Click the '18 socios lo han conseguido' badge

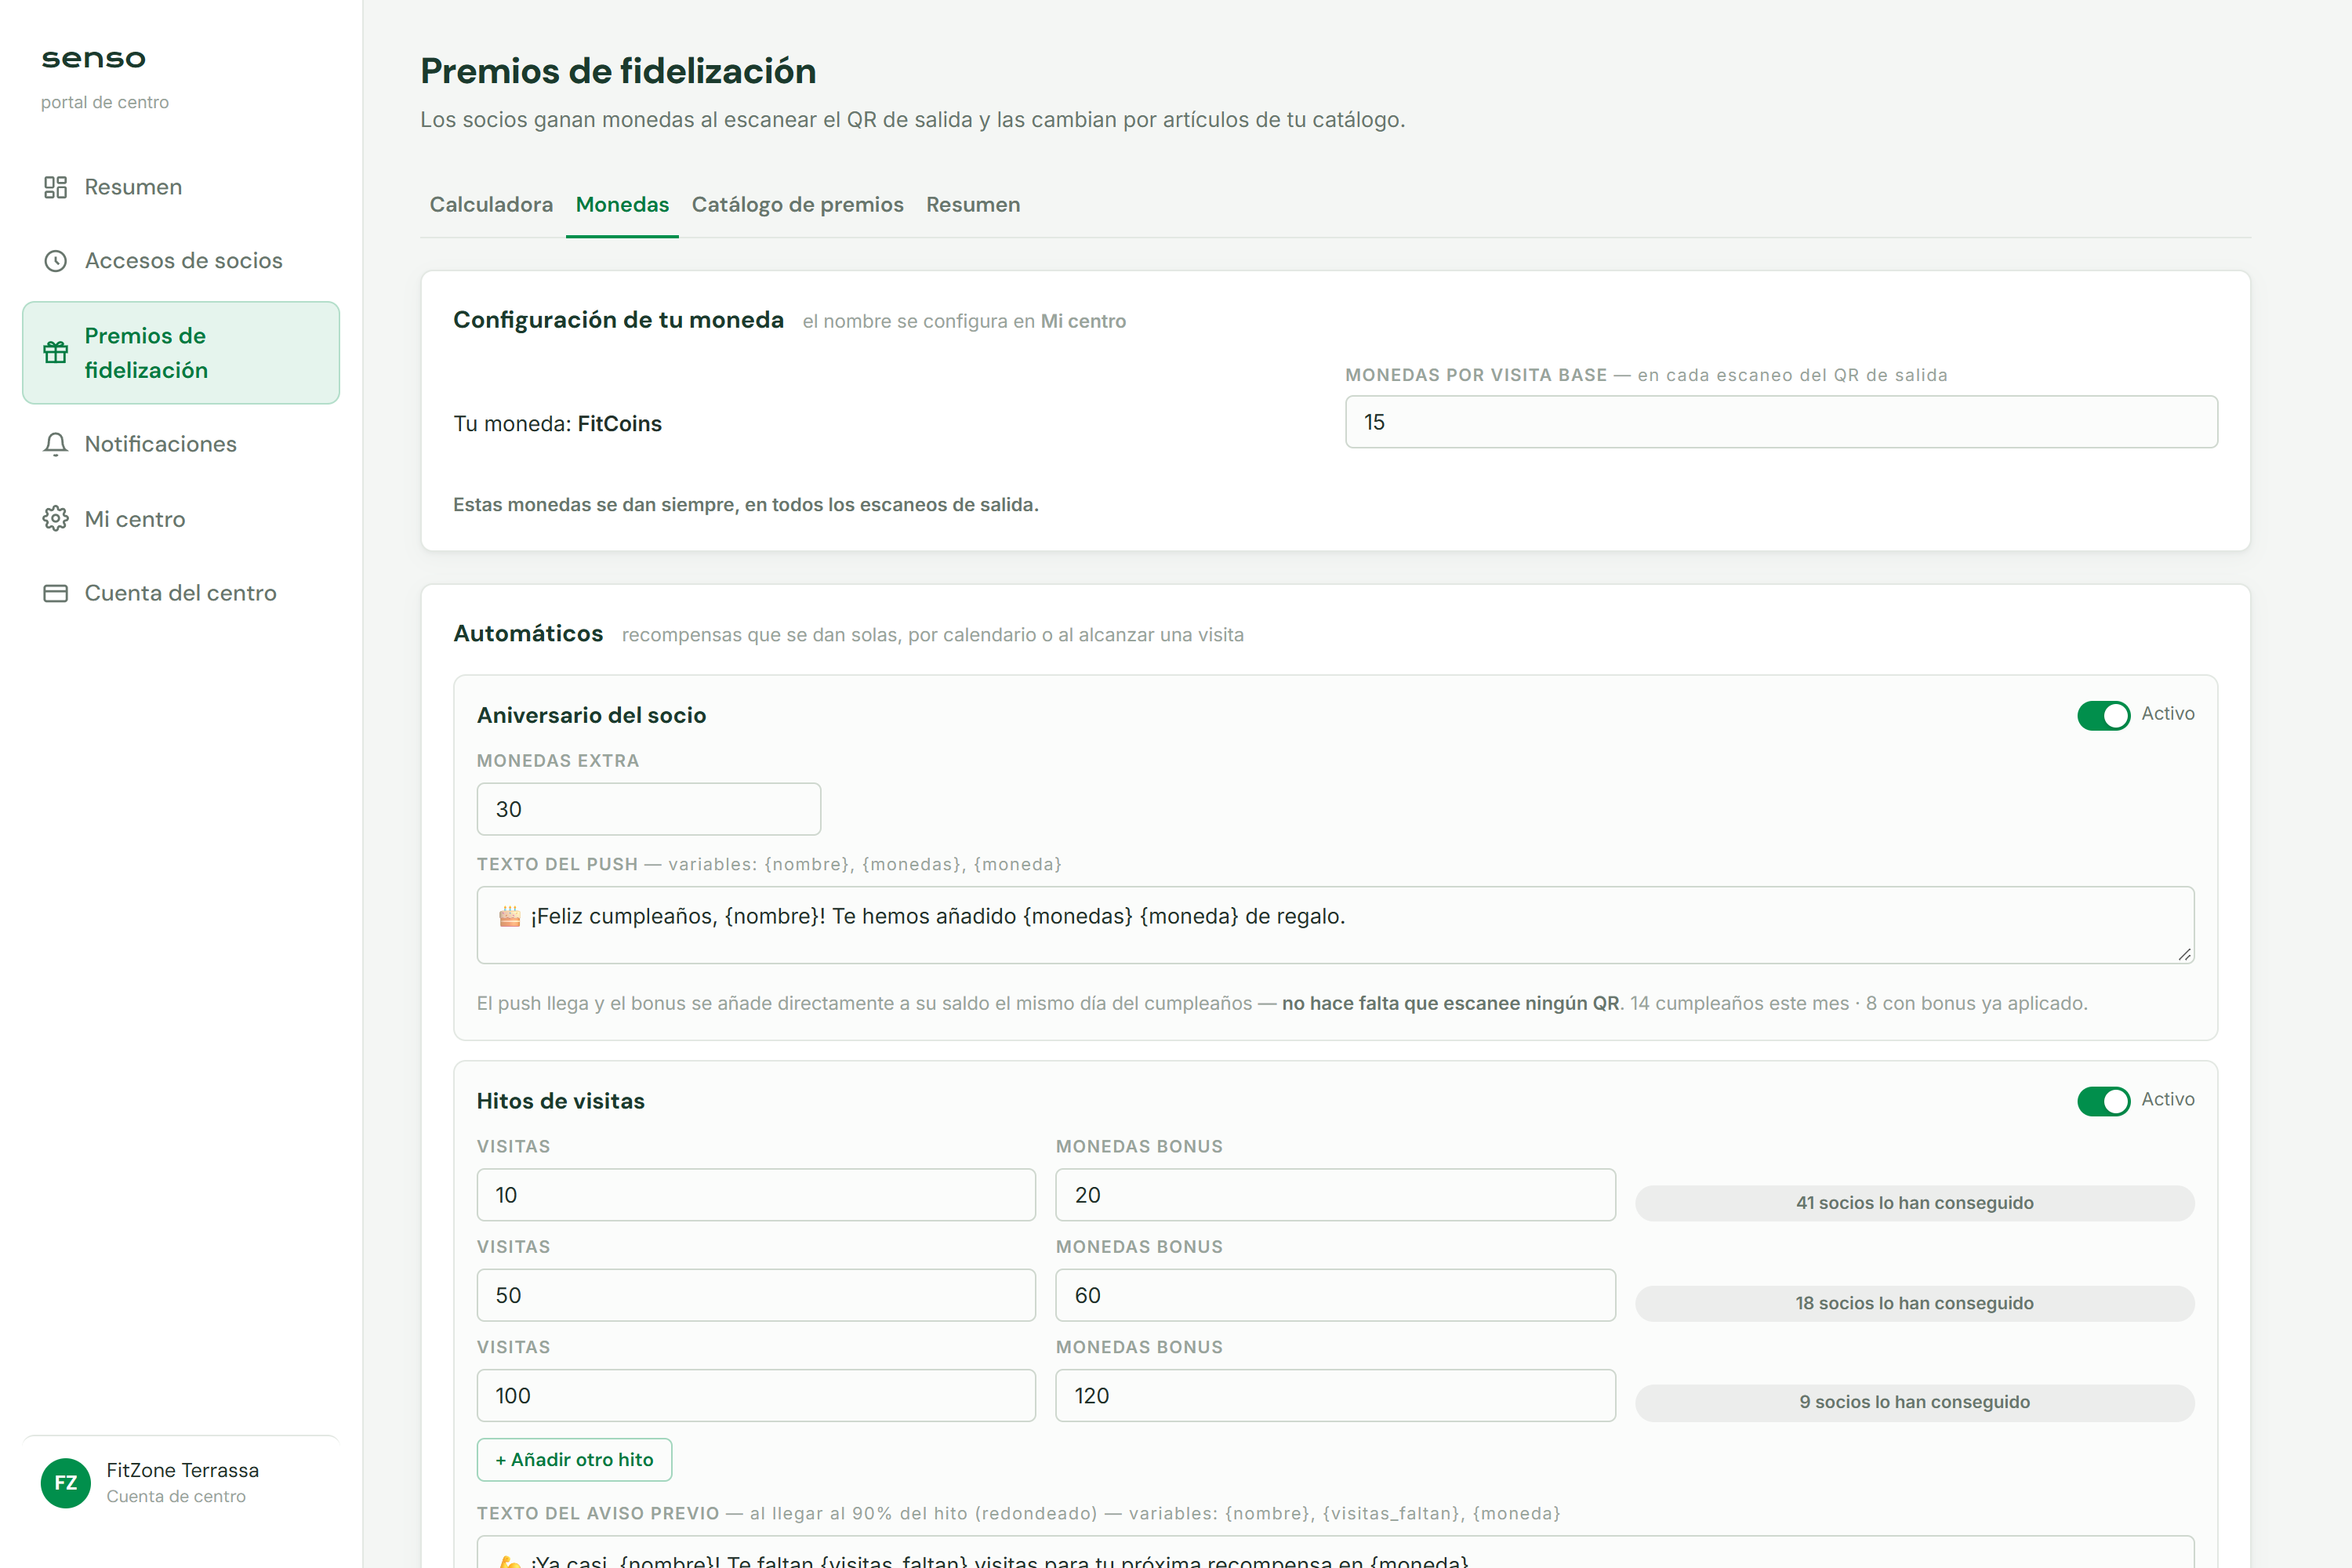pyautogui.click(x=1914, y=1303)
